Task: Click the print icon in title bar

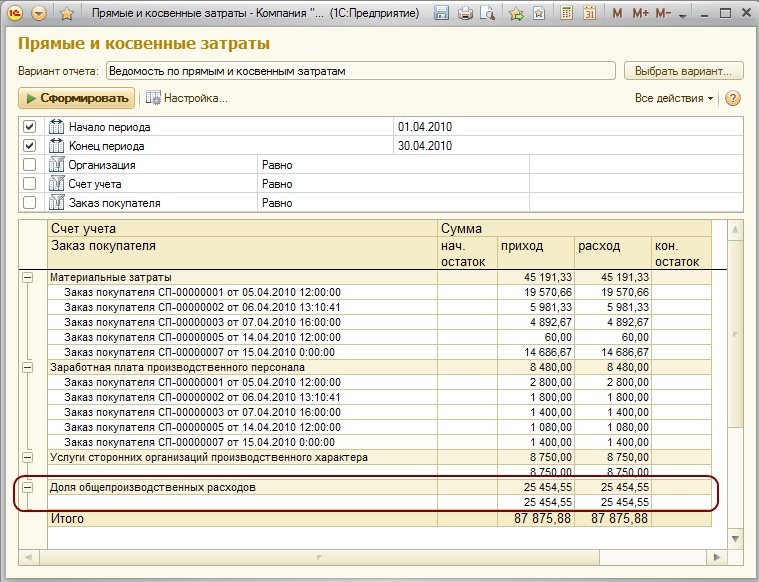Action: 465,14
